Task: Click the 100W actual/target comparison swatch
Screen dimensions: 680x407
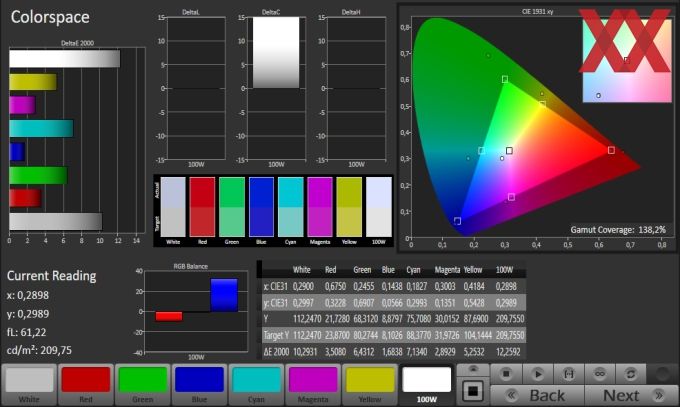Action: click(x=379, y=207)
